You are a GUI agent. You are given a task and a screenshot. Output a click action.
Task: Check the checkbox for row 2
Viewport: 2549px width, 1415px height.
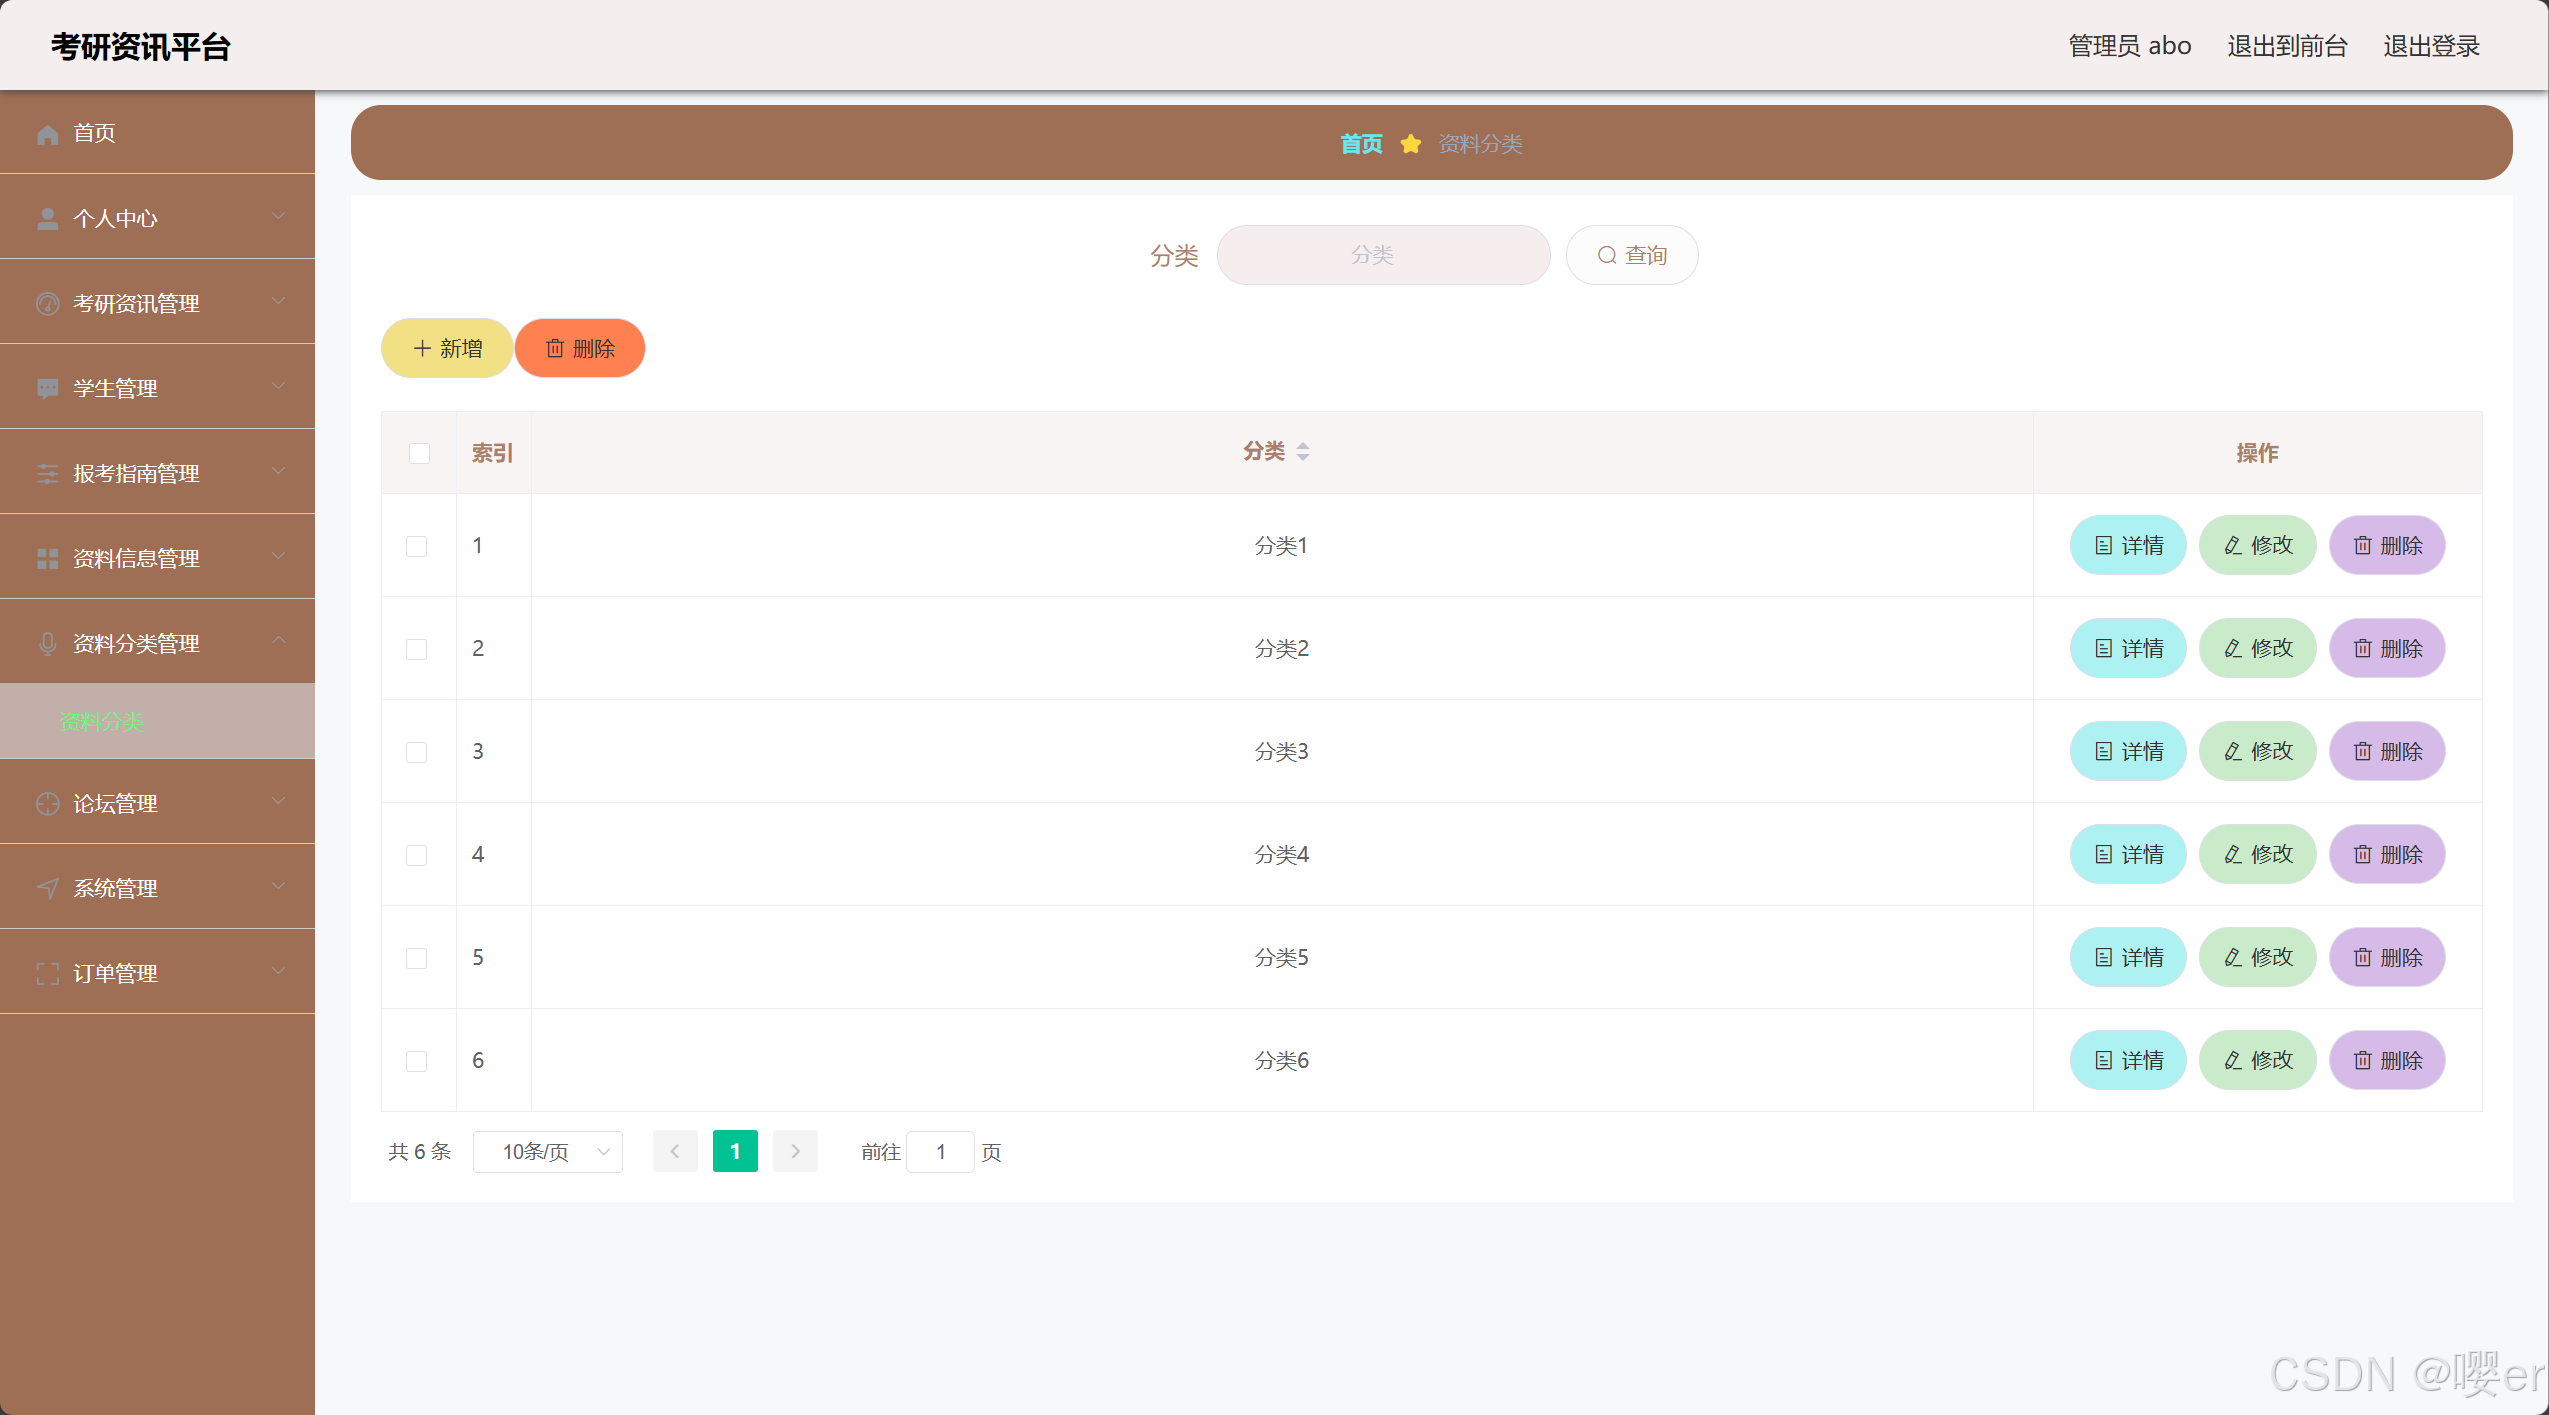tap(416, 649)
